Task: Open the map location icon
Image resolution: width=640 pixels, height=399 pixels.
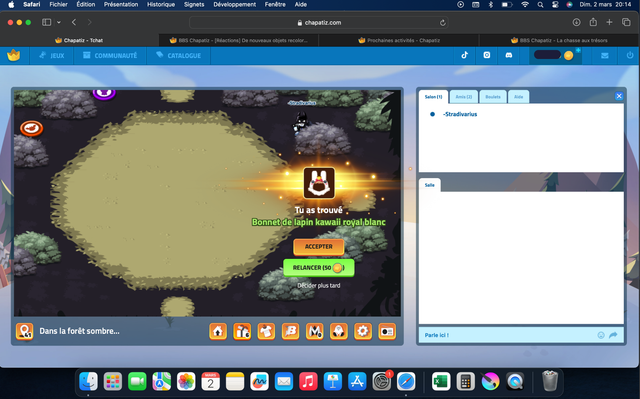Action: (x=24, y=331)
